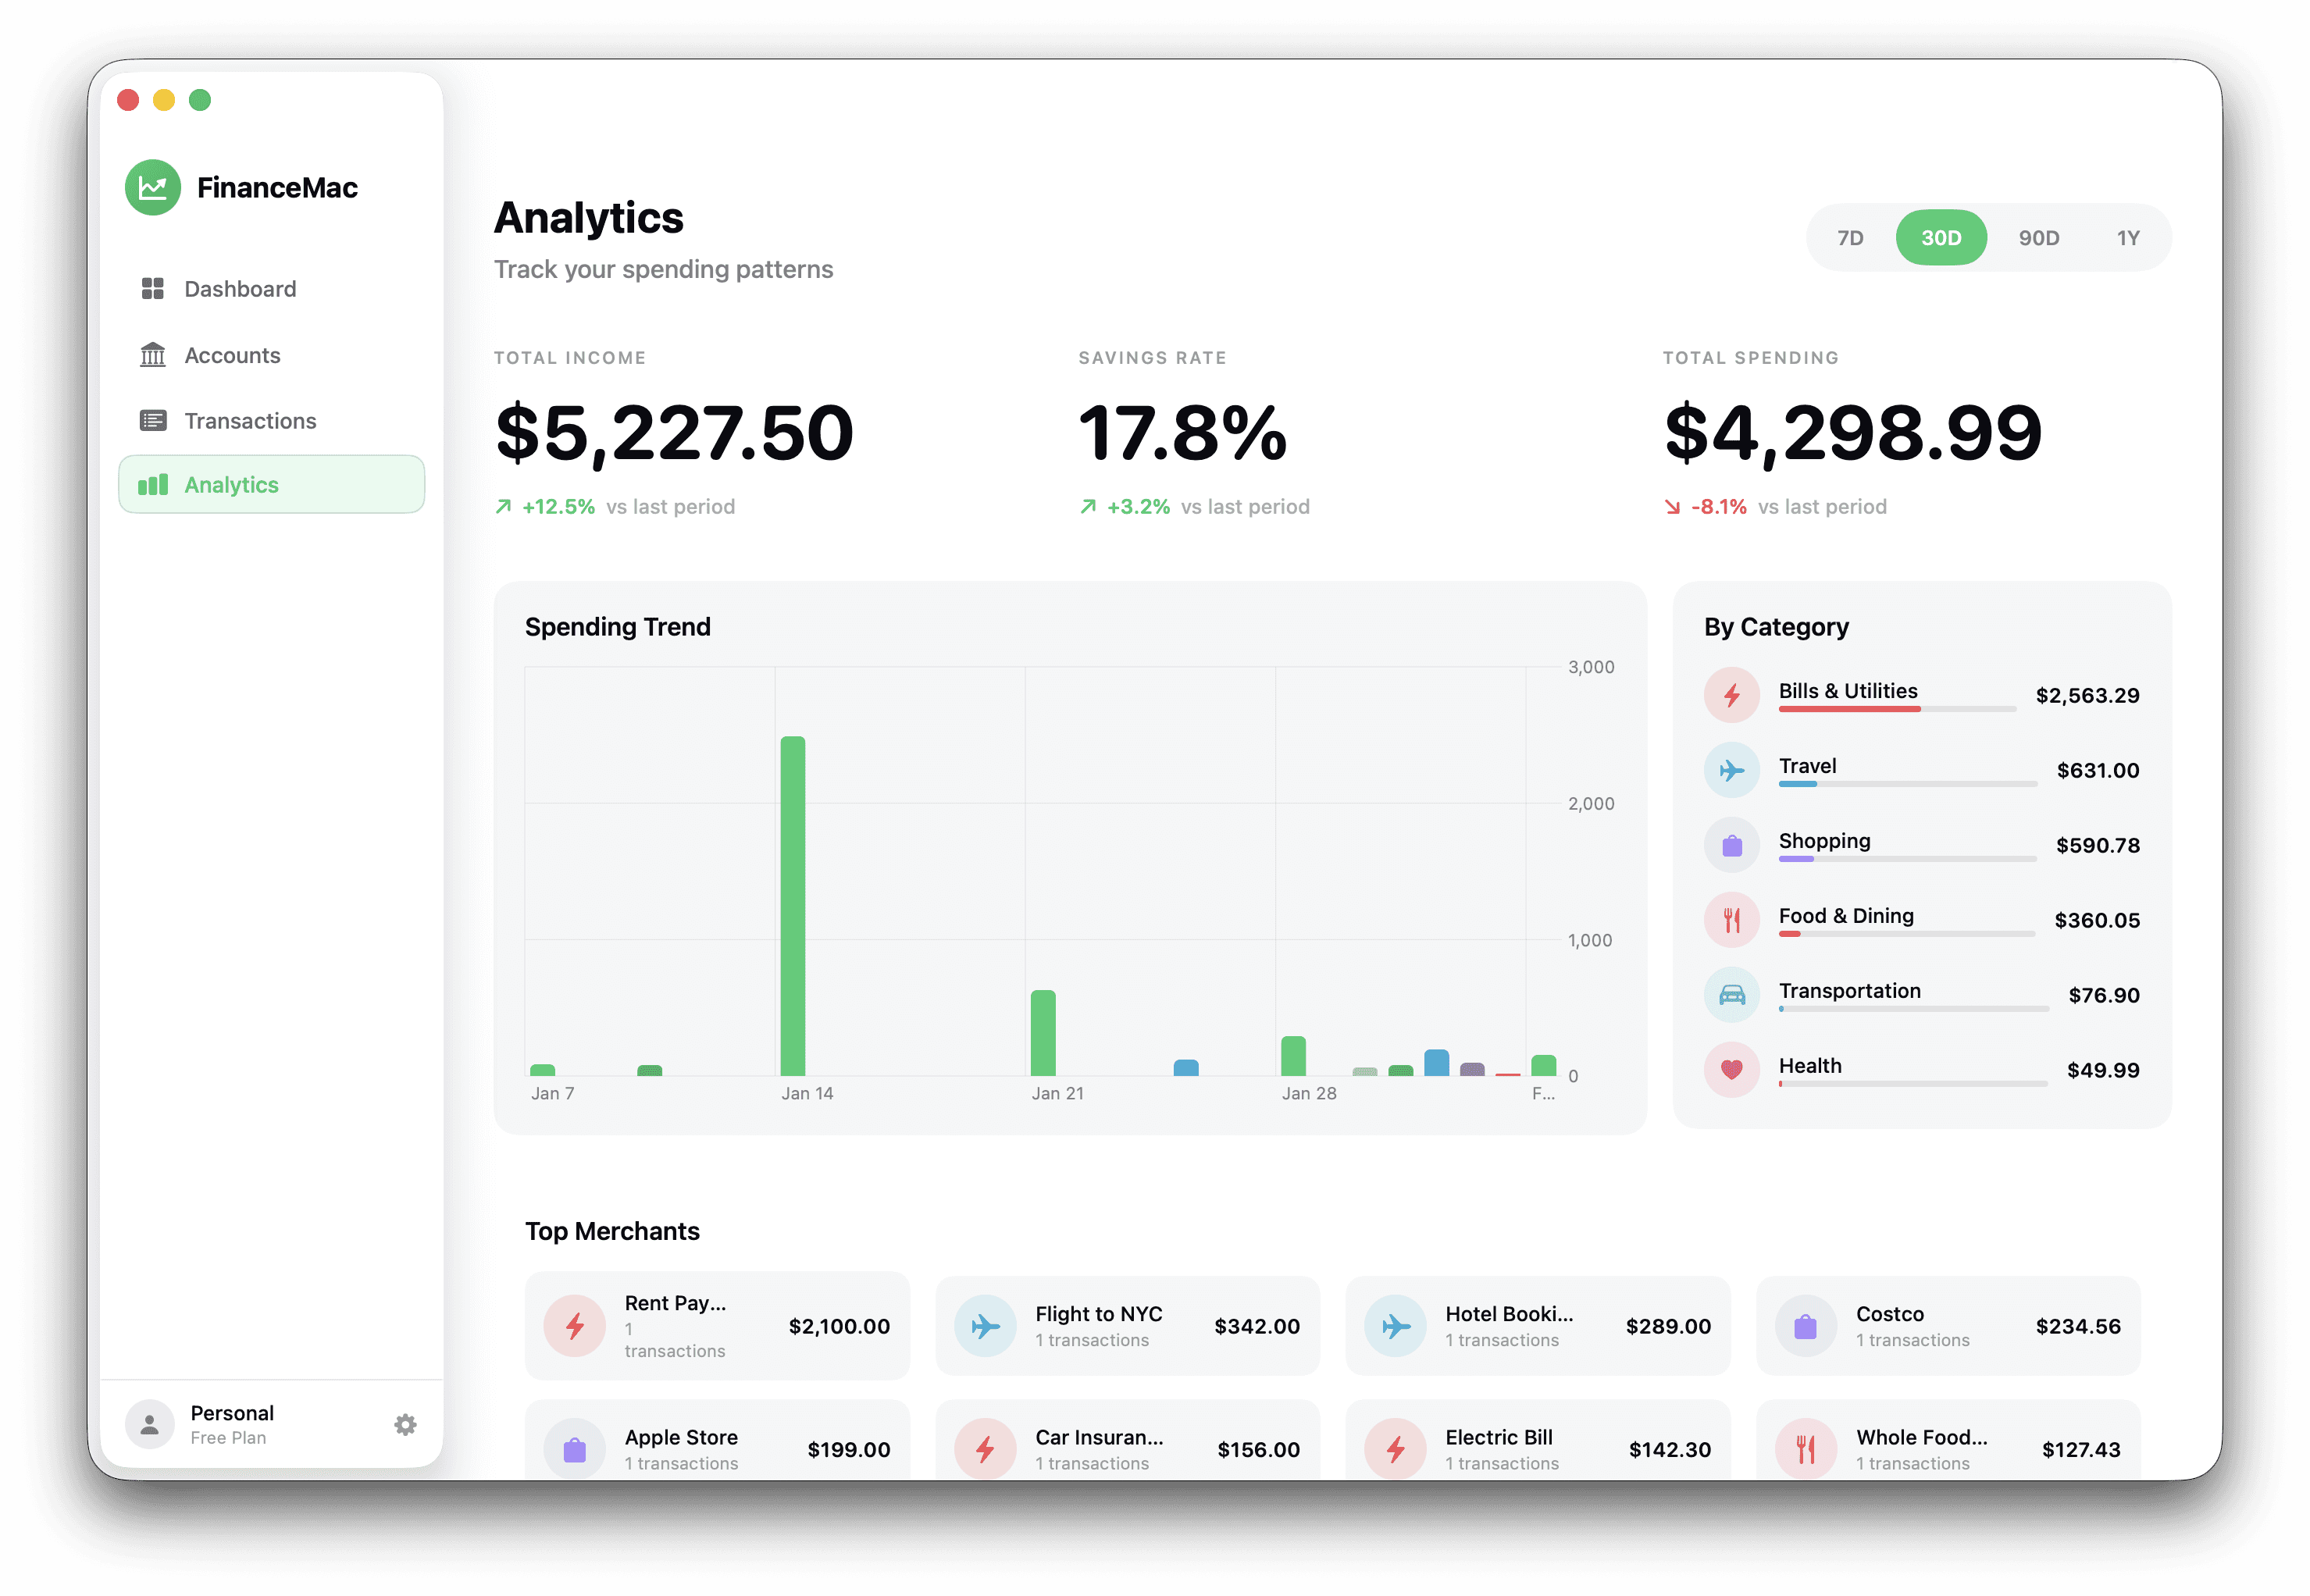This screenshot has width=2310, height=1596.
Task: Click the Bills & Utilities lightning icon
Action: pyautogui.click(x=1731, y=695)
